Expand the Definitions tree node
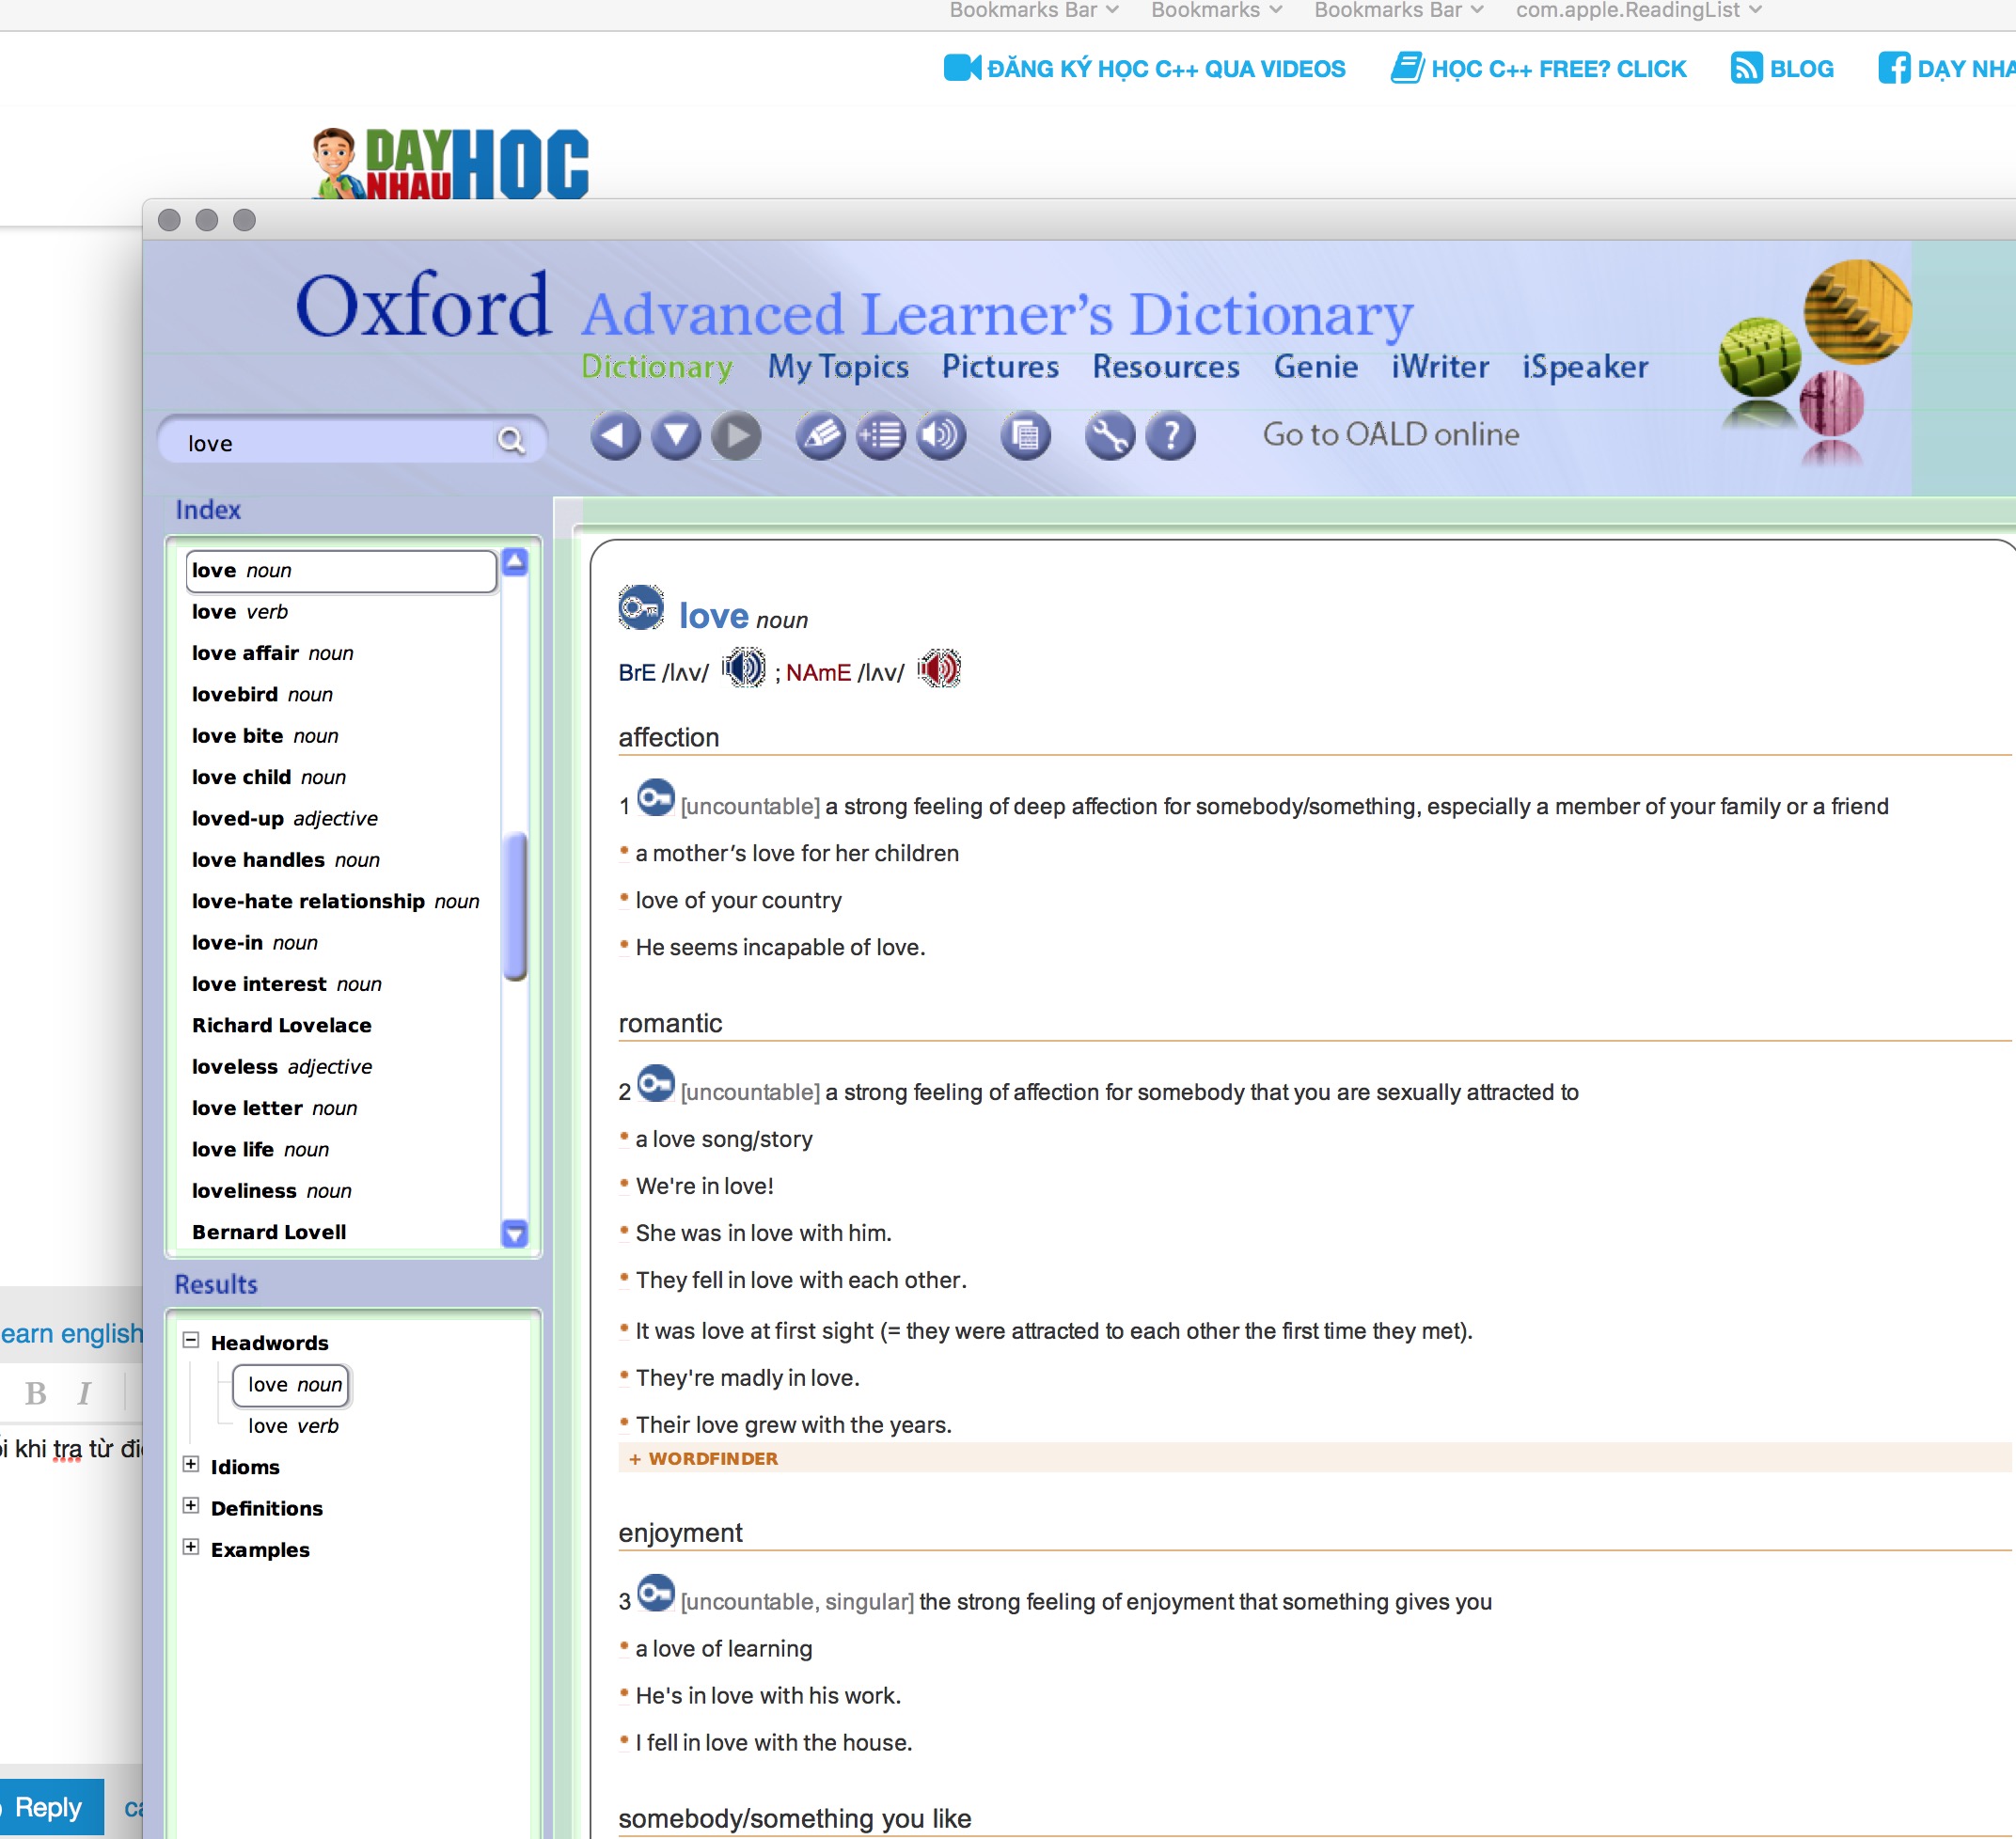The image size is (2016, 1839). [x=191, y=1506]
